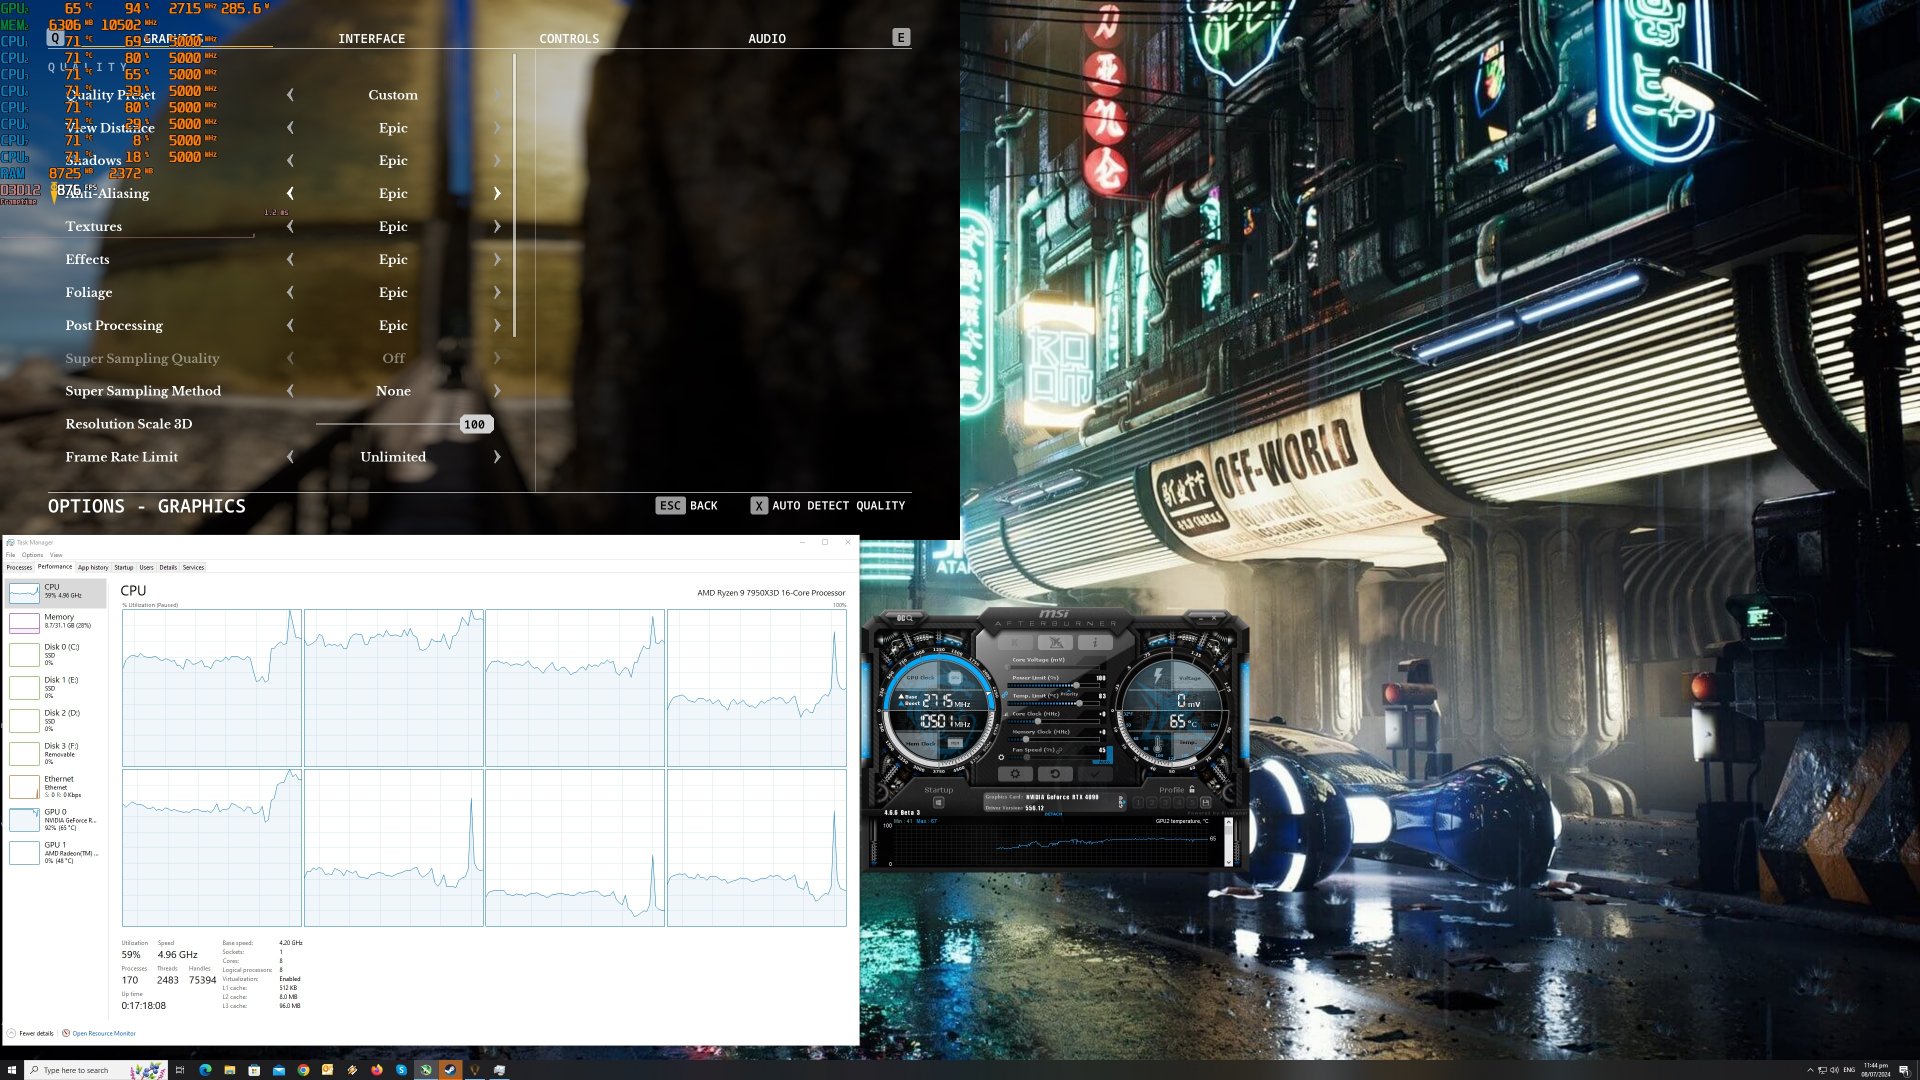Click Open Resource Monitor link in Task Manager
Image resolution: width=1920 pixels, height=1080 pixels.
(103, 1033)
